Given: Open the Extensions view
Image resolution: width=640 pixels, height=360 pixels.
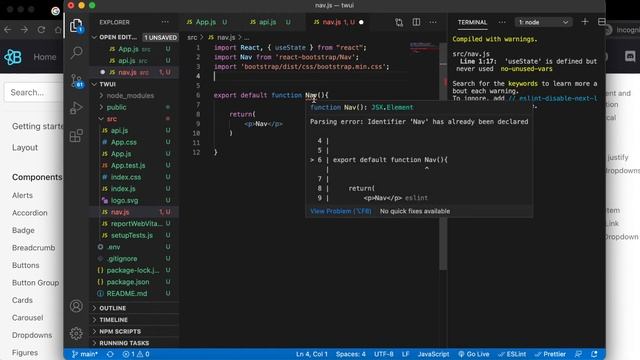Looking at the screenshot, I should (x=76, y=136).
